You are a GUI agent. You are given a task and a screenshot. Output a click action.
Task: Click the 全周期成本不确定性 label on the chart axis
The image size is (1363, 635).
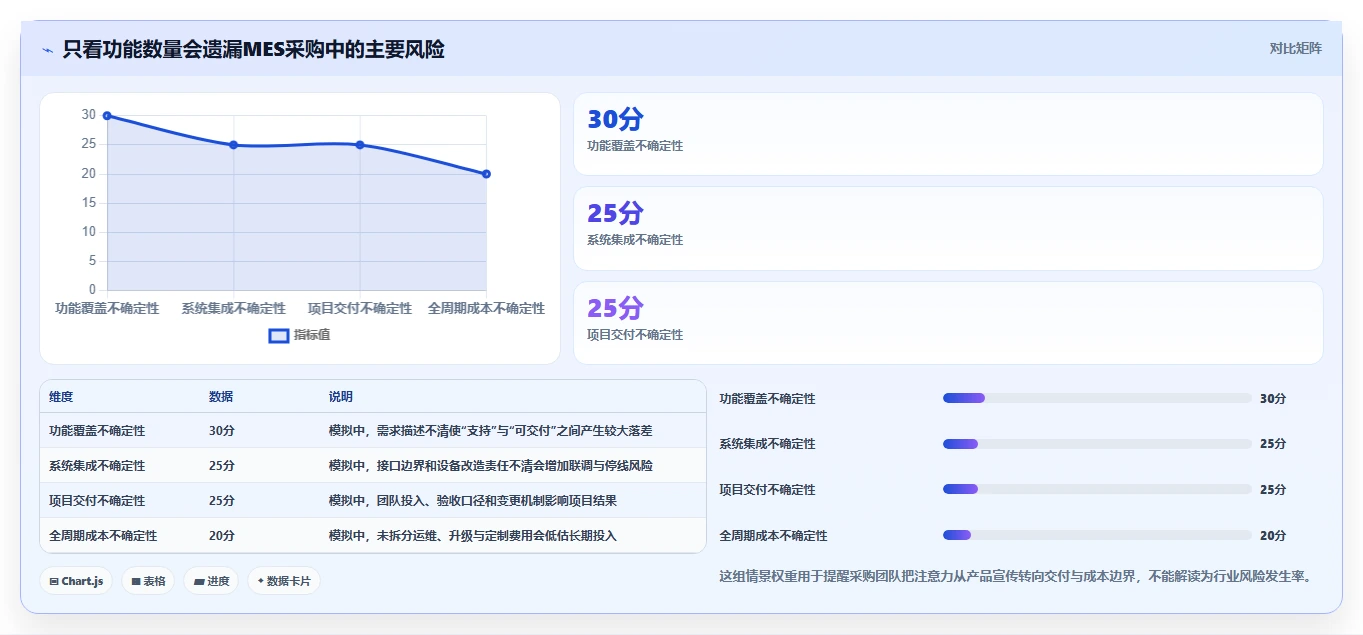tap(487, 309)
